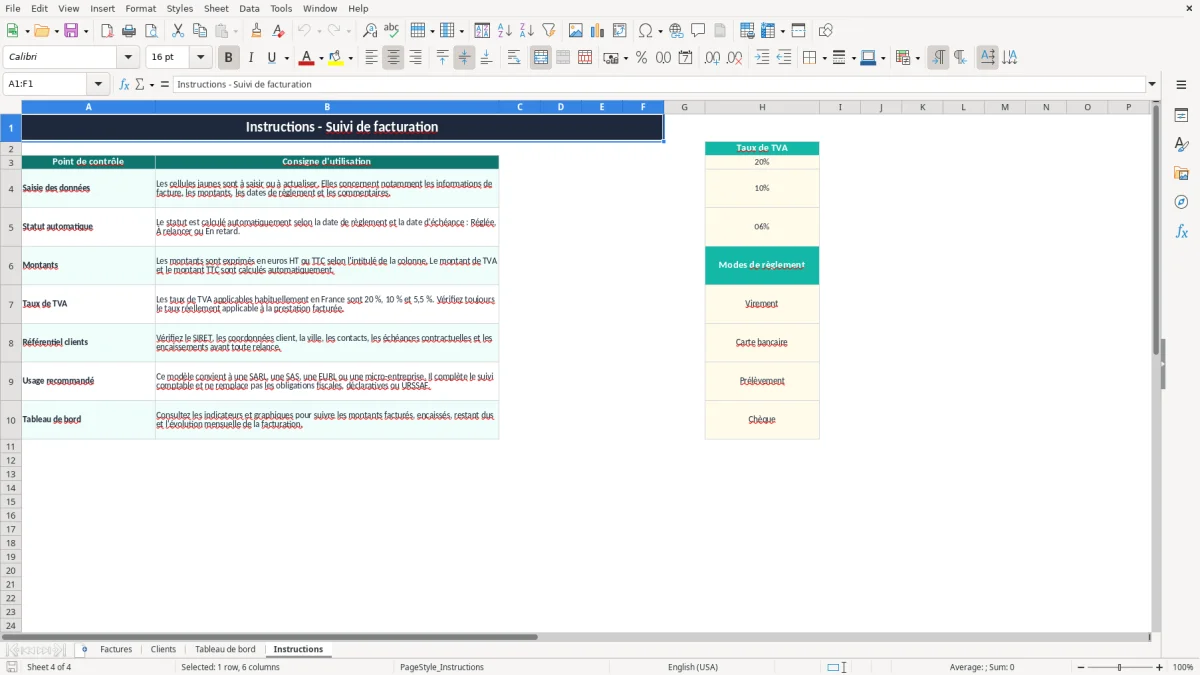Open the Tools menu

click(281, 8)
